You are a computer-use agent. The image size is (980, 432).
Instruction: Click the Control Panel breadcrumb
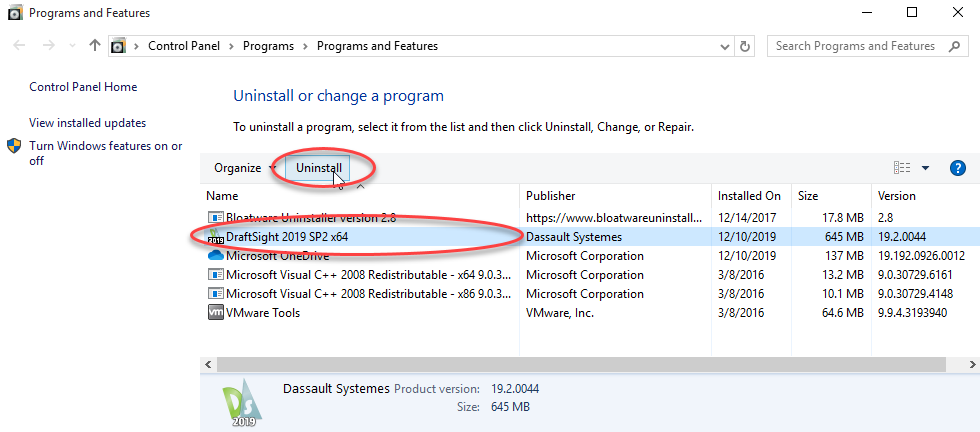184,46
